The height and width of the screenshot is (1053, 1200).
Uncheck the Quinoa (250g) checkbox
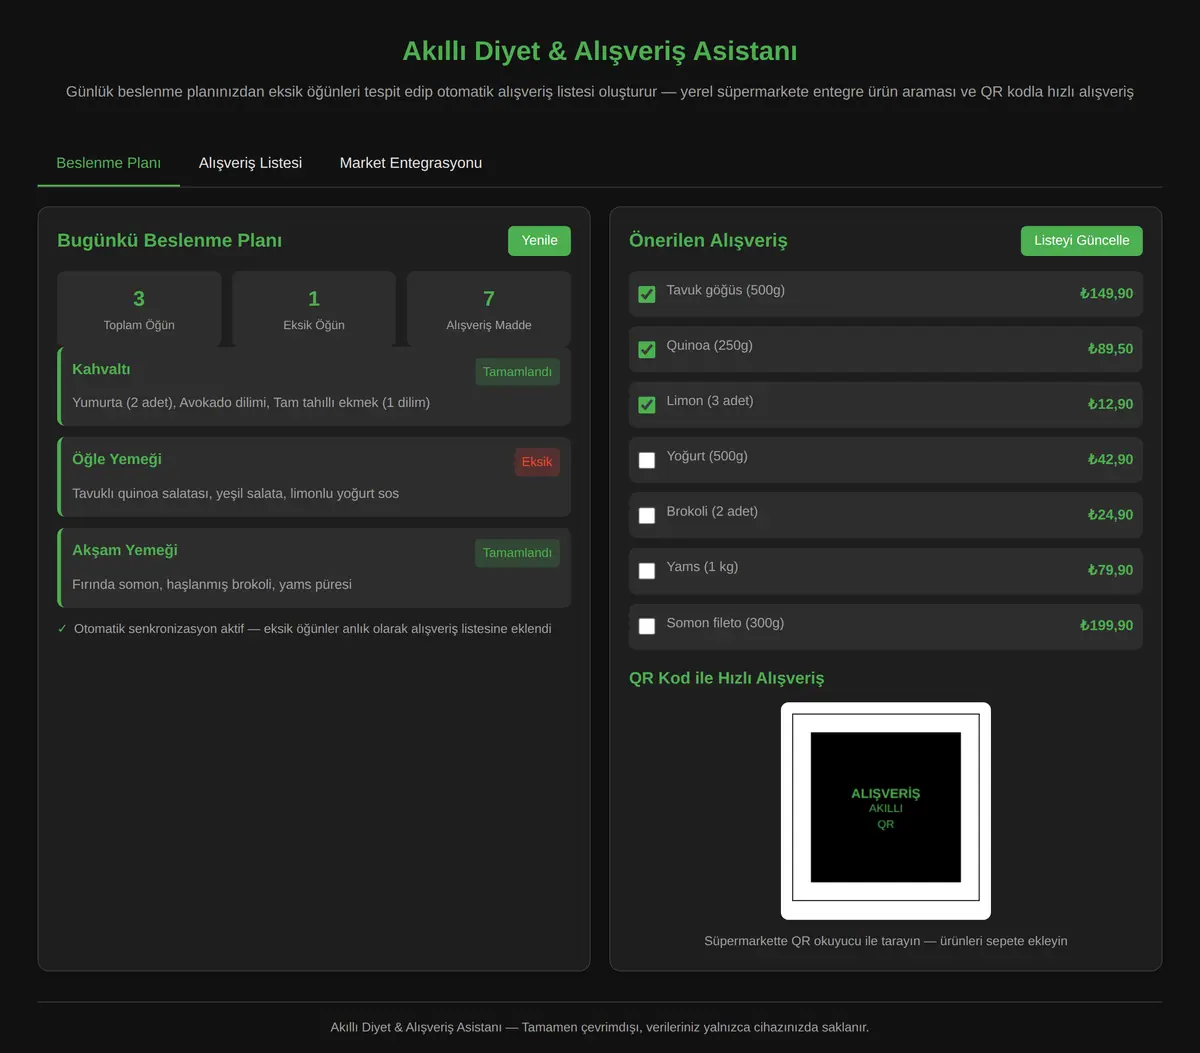pyautogui.click(x=647, y=349)
